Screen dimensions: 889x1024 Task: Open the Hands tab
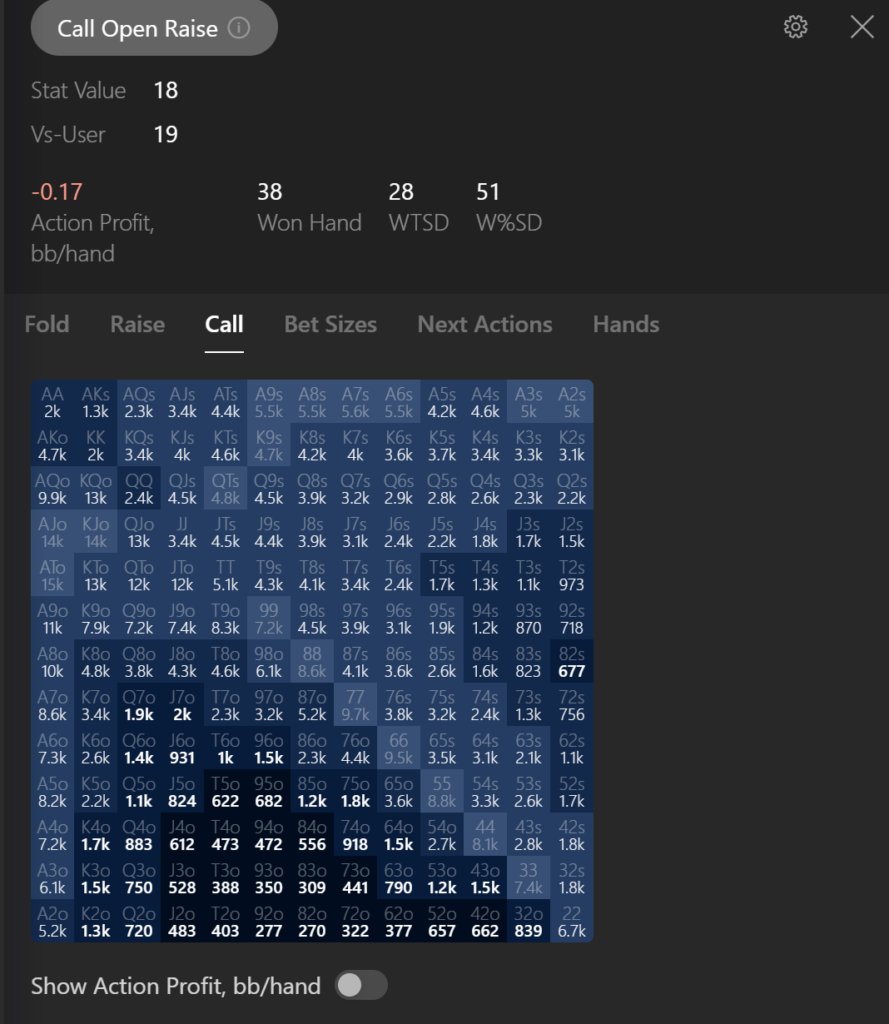[x=626, y=325]
